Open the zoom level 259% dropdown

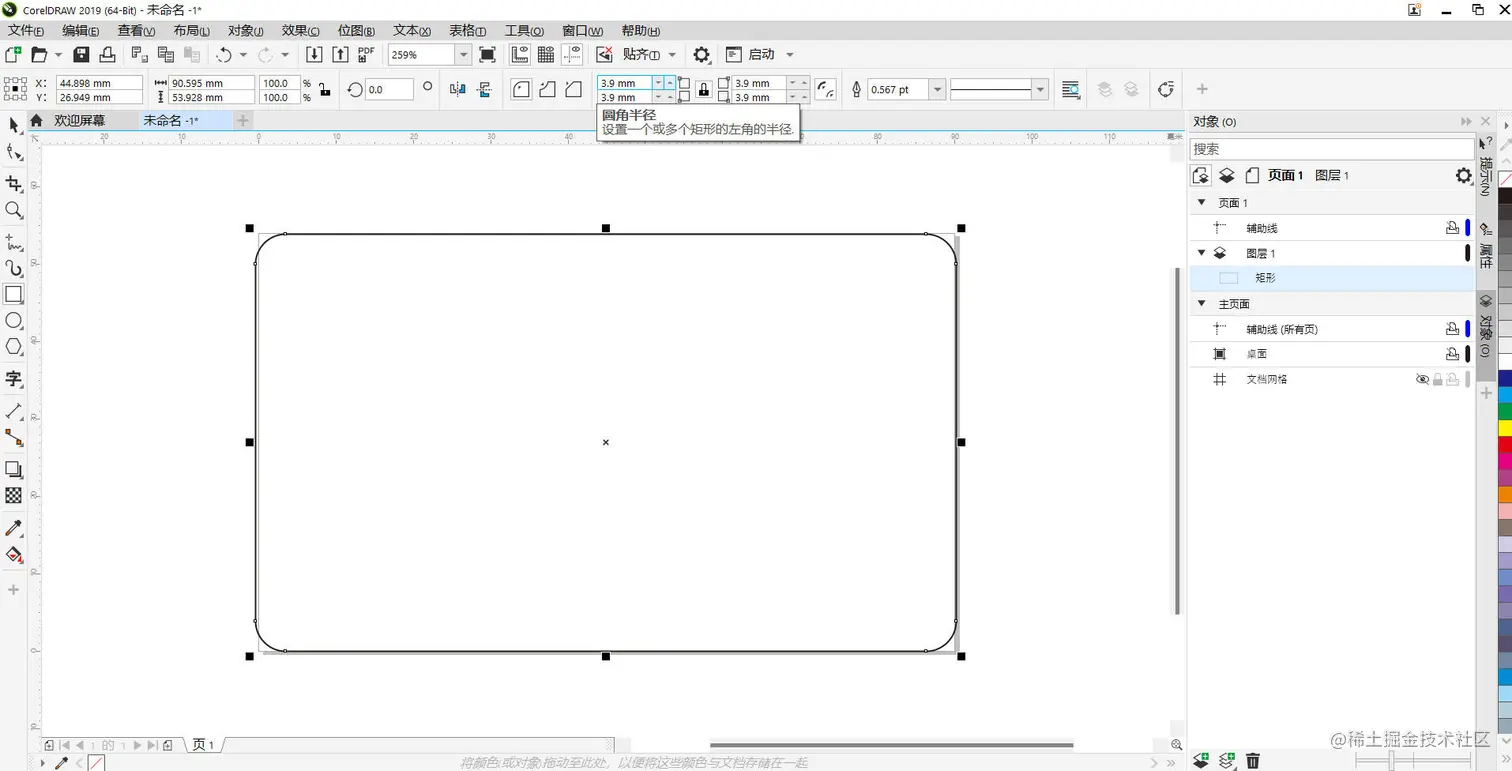point(464,55)
